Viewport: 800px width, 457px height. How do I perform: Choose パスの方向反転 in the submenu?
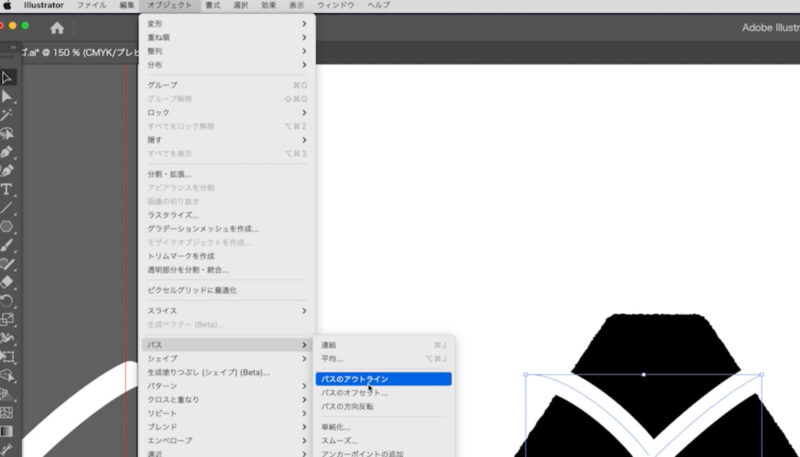[384, 407]
